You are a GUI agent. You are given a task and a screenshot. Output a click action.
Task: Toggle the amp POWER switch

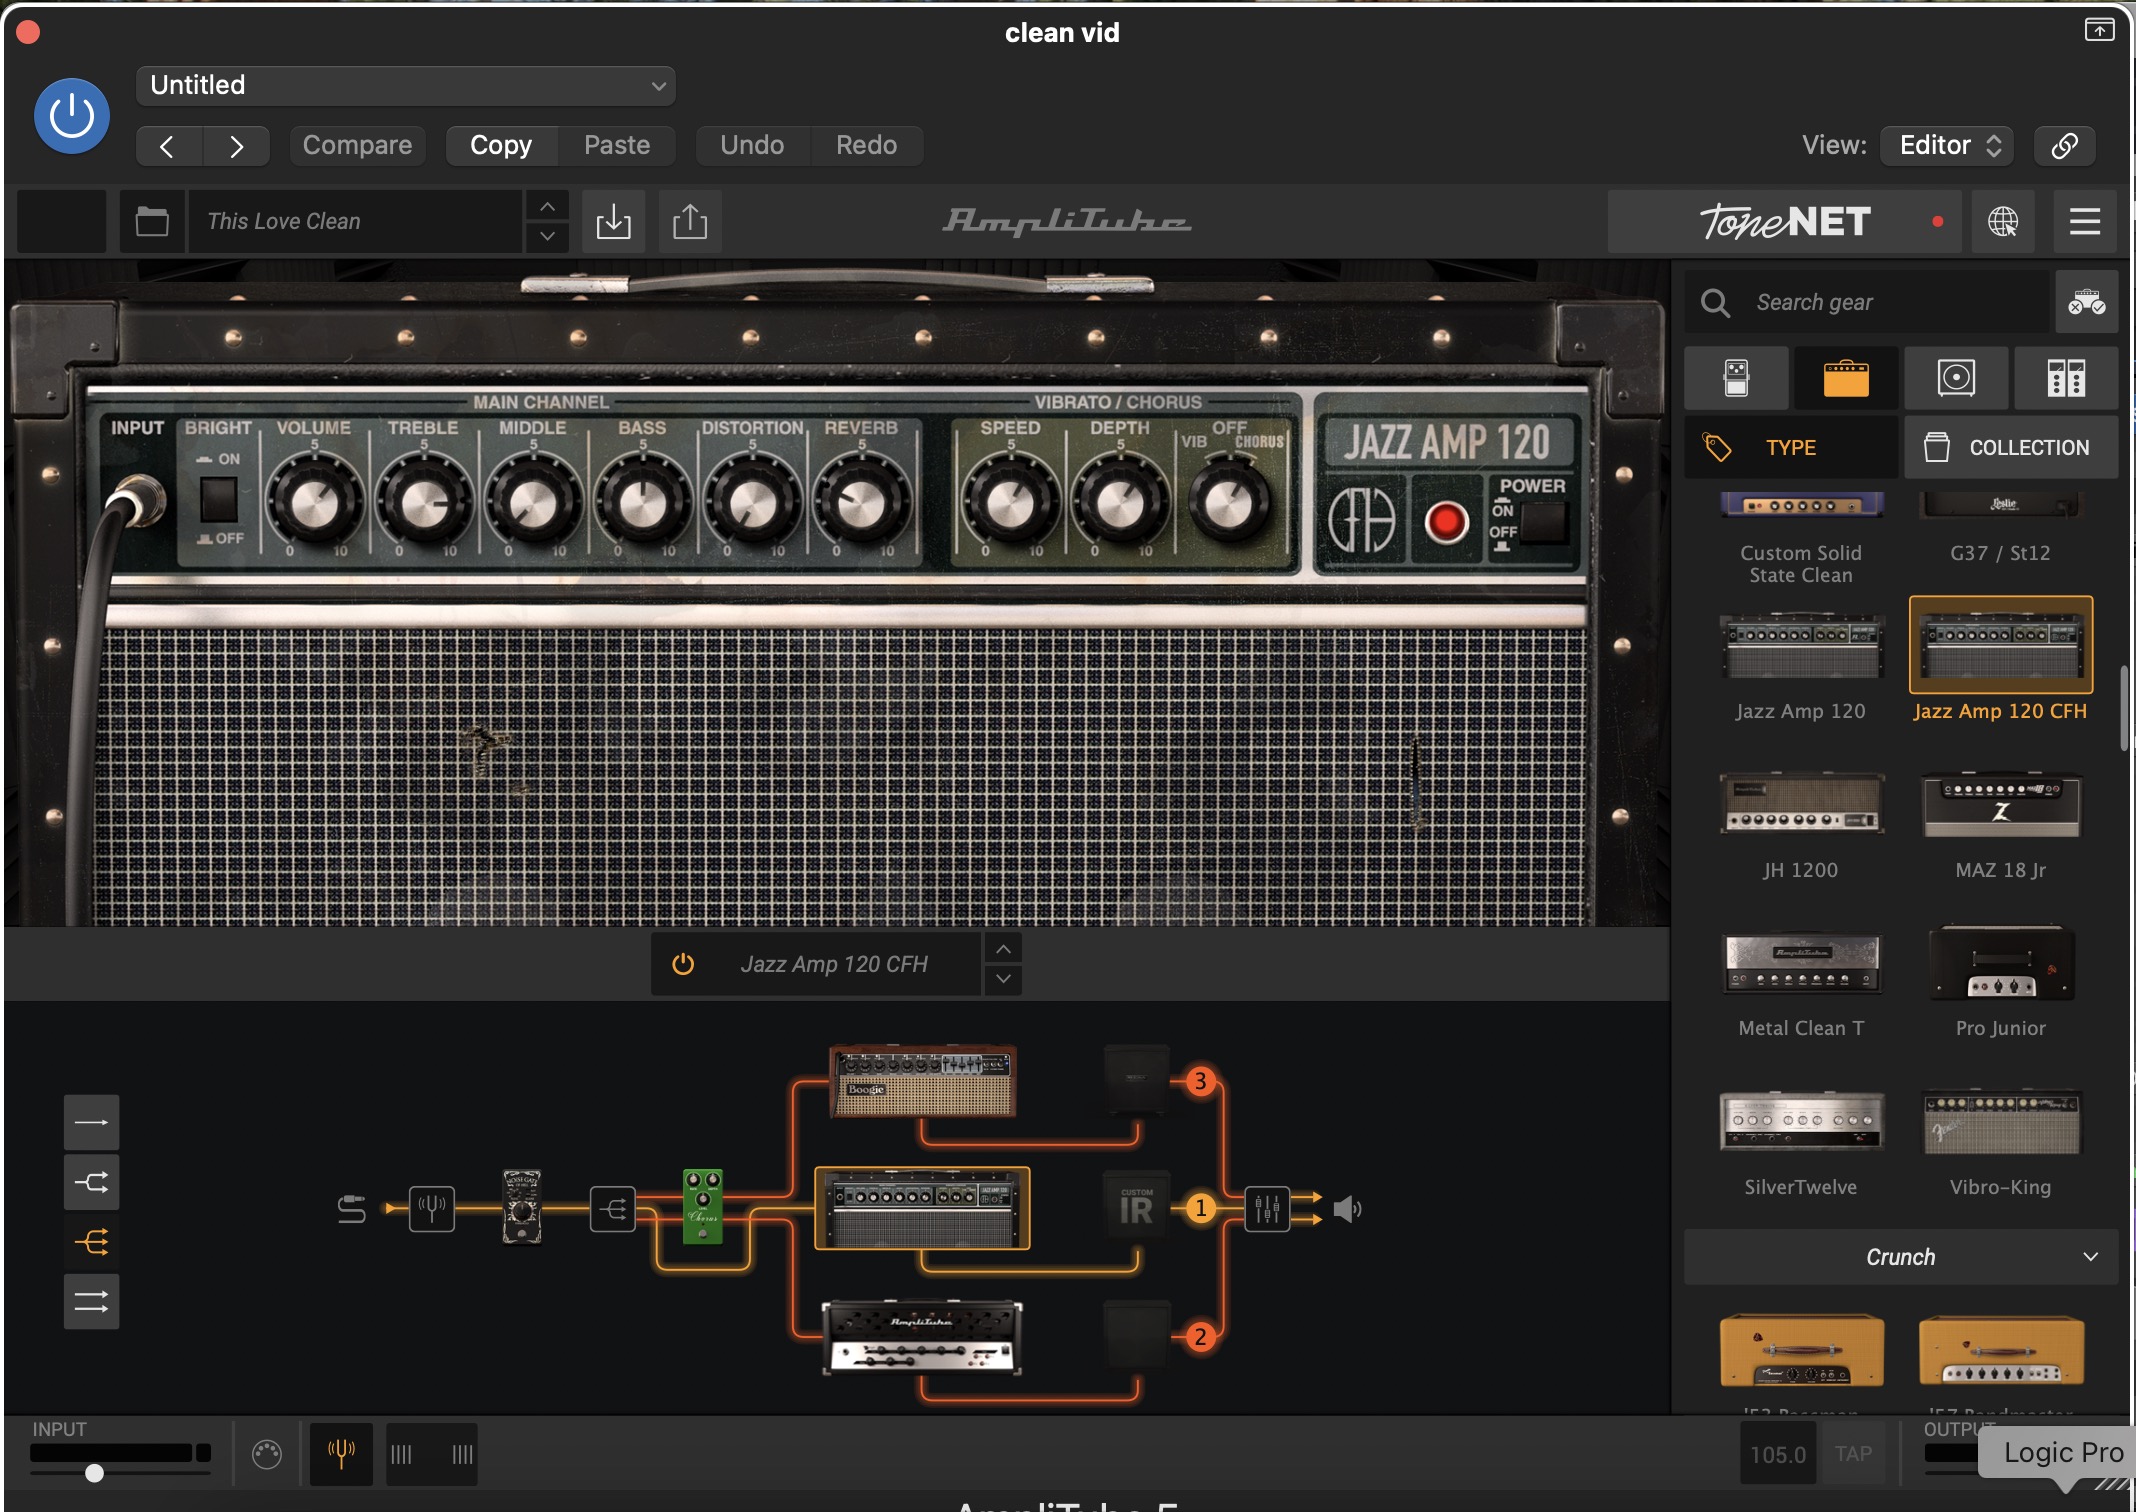[x=1545, y=521]
